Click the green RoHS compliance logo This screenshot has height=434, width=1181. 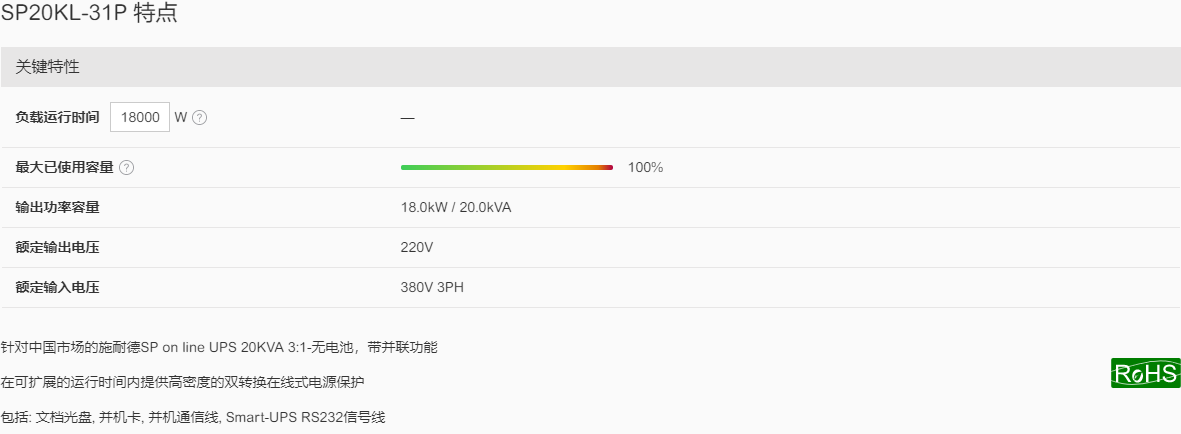coord(1146,373)
